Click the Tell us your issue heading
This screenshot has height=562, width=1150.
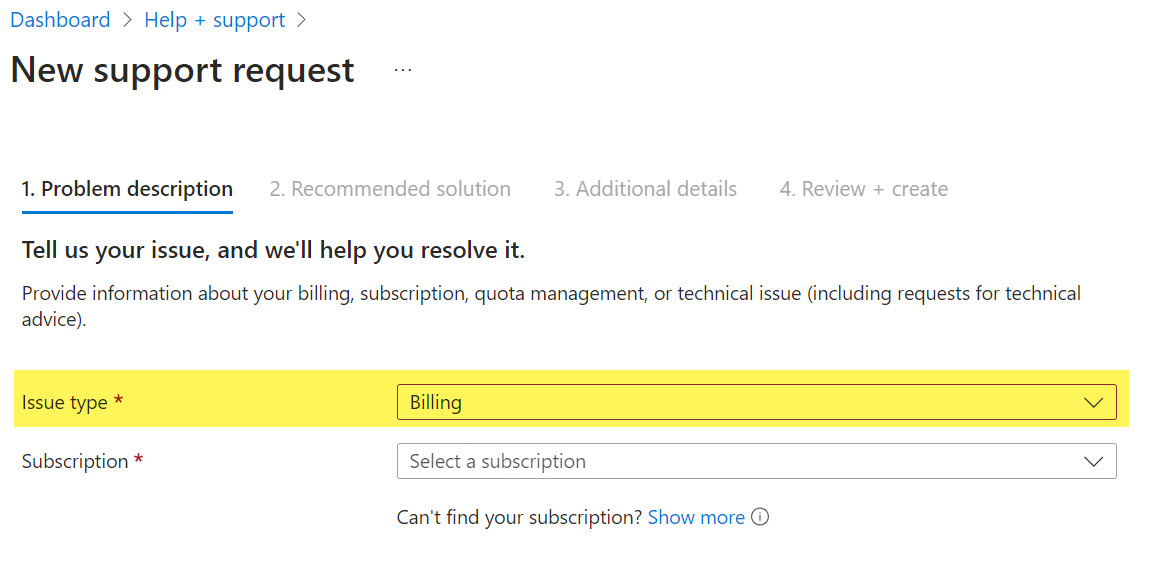[x=274, y=251]
